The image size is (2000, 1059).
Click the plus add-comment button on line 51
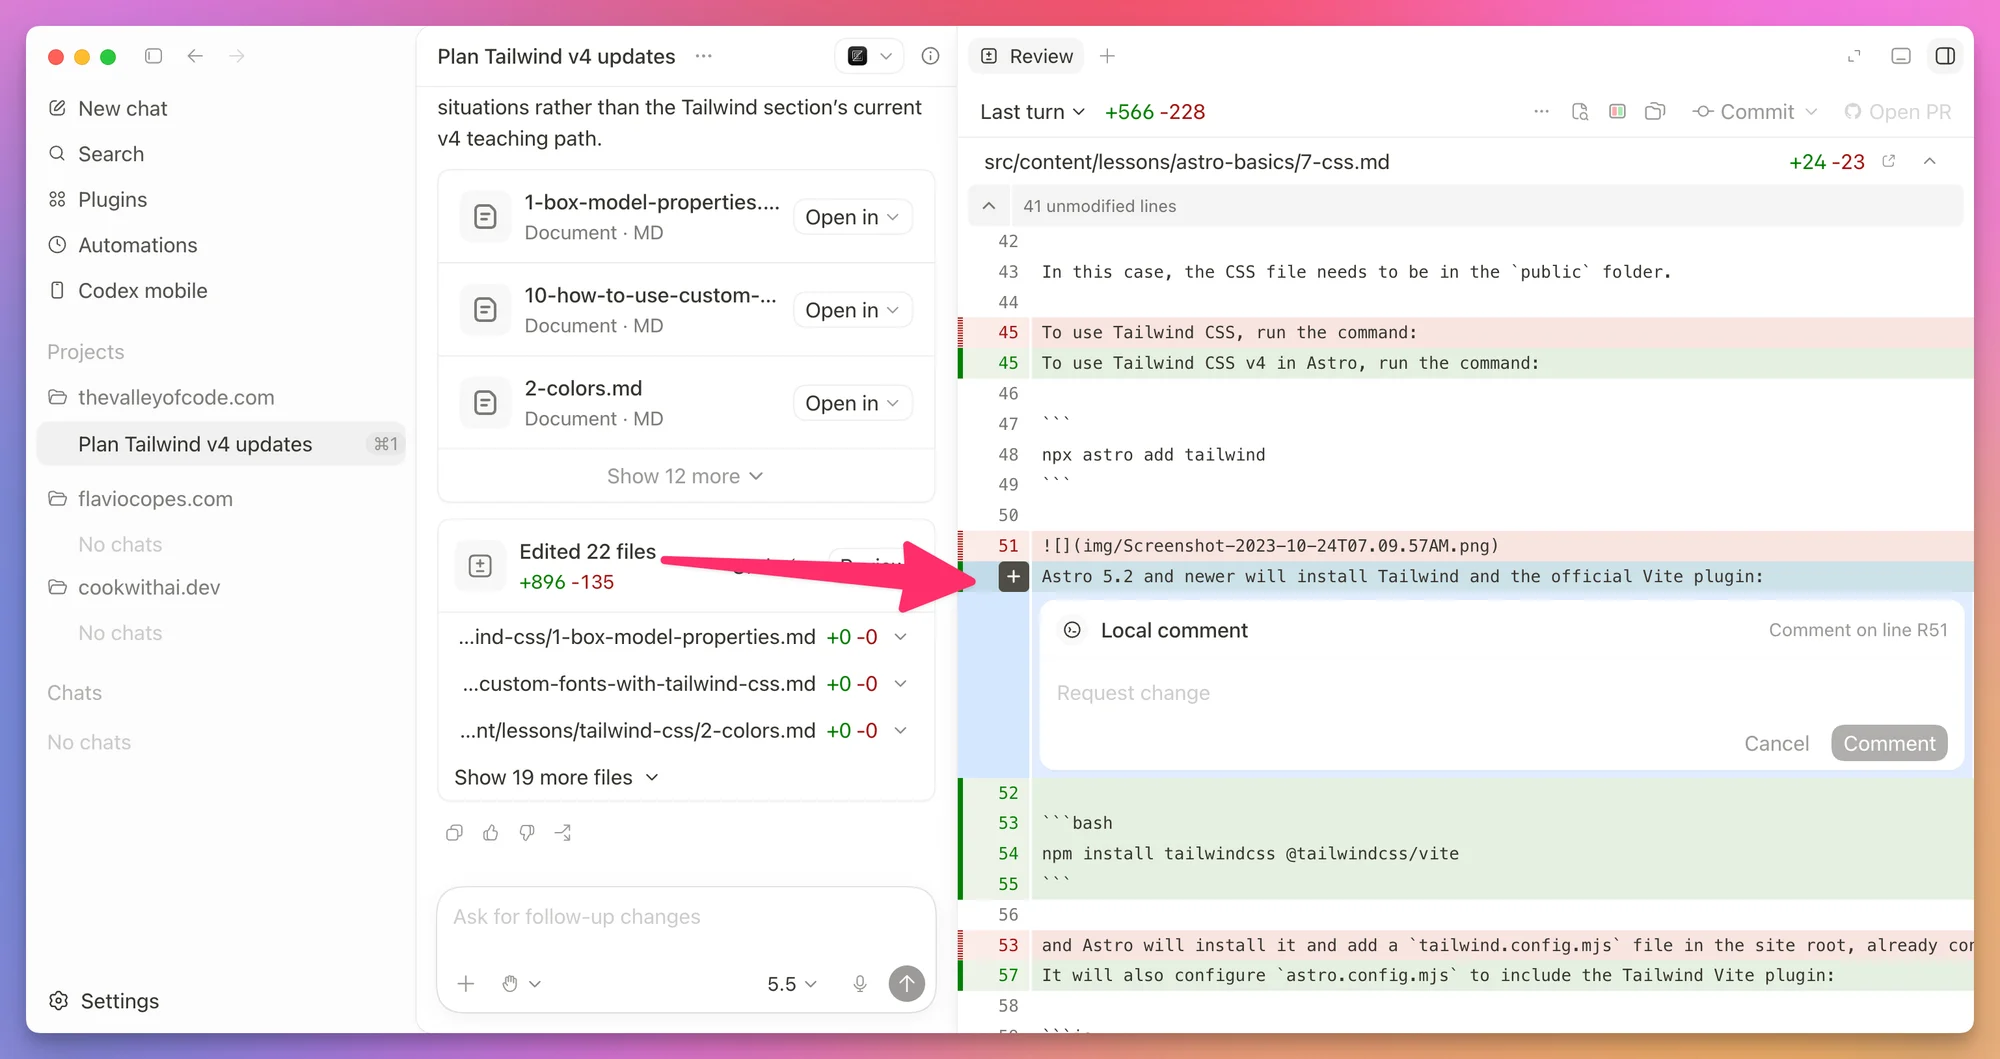pos(1013,577)
